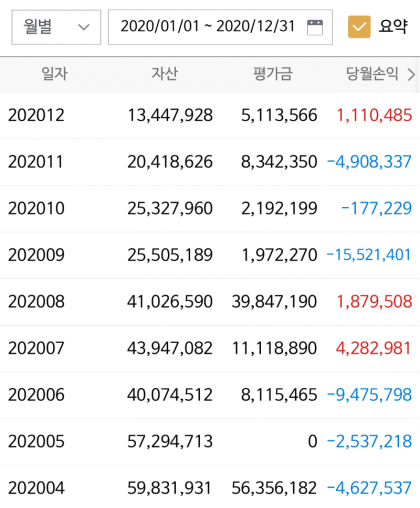The width and height of the screenshot is (420, 508).
Task: Select the 202010 date entry
Action: point(36,208)
